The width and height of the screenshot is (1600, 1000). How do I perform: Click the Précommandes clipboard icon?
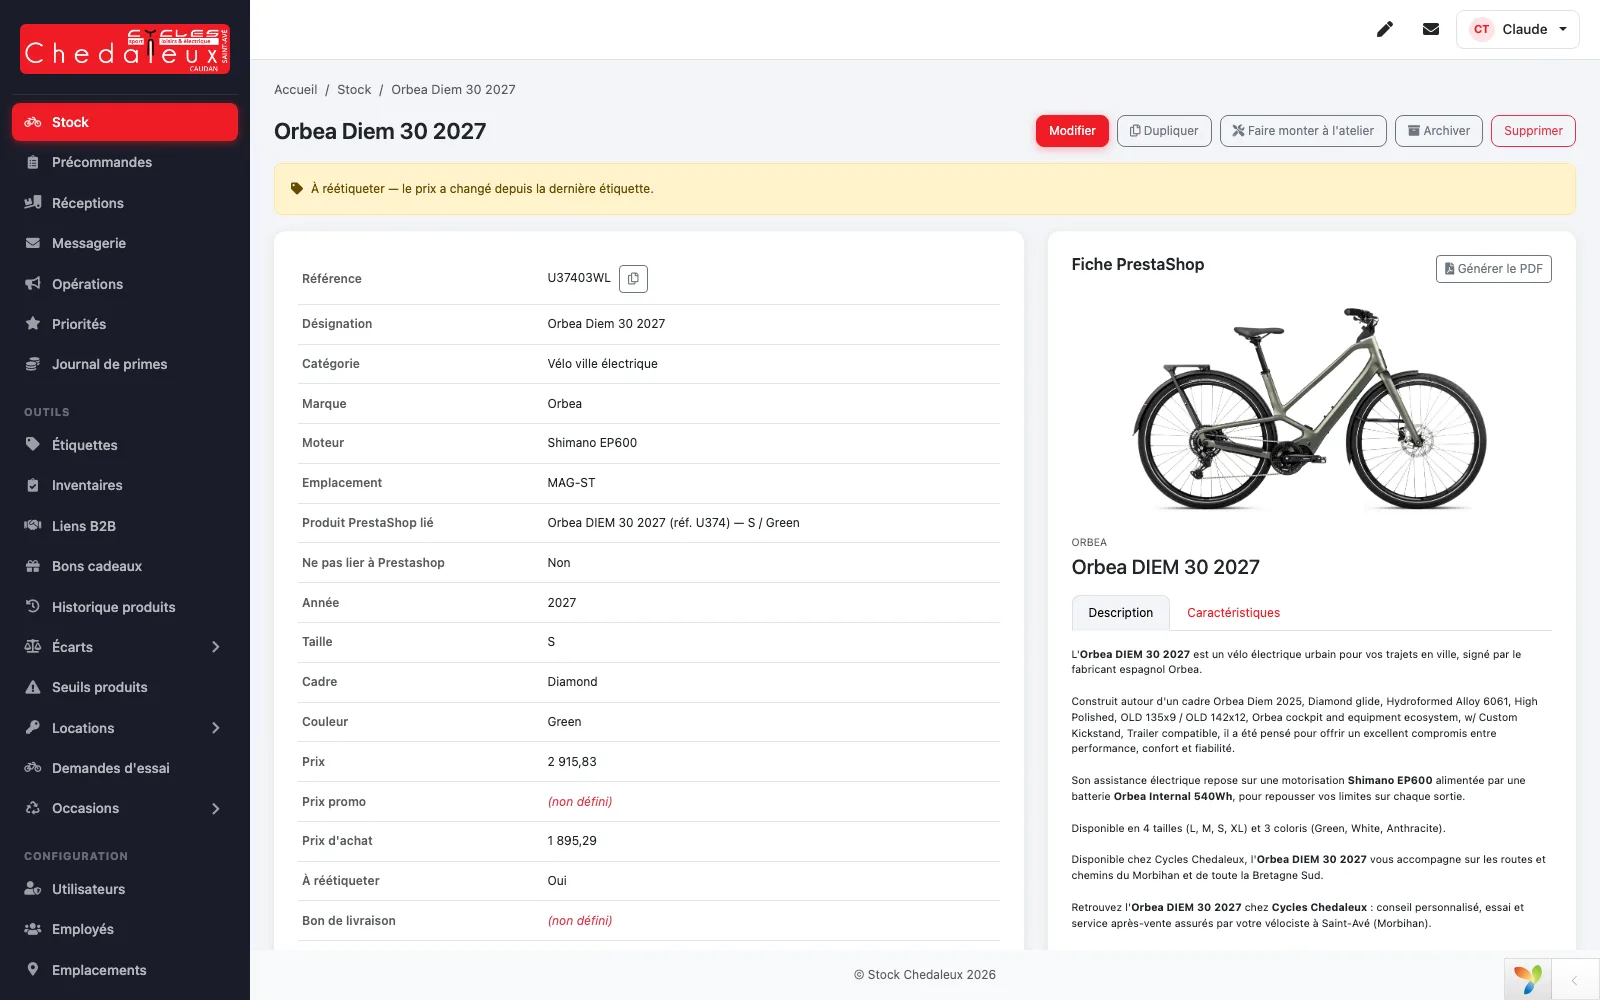coord(33,162)
